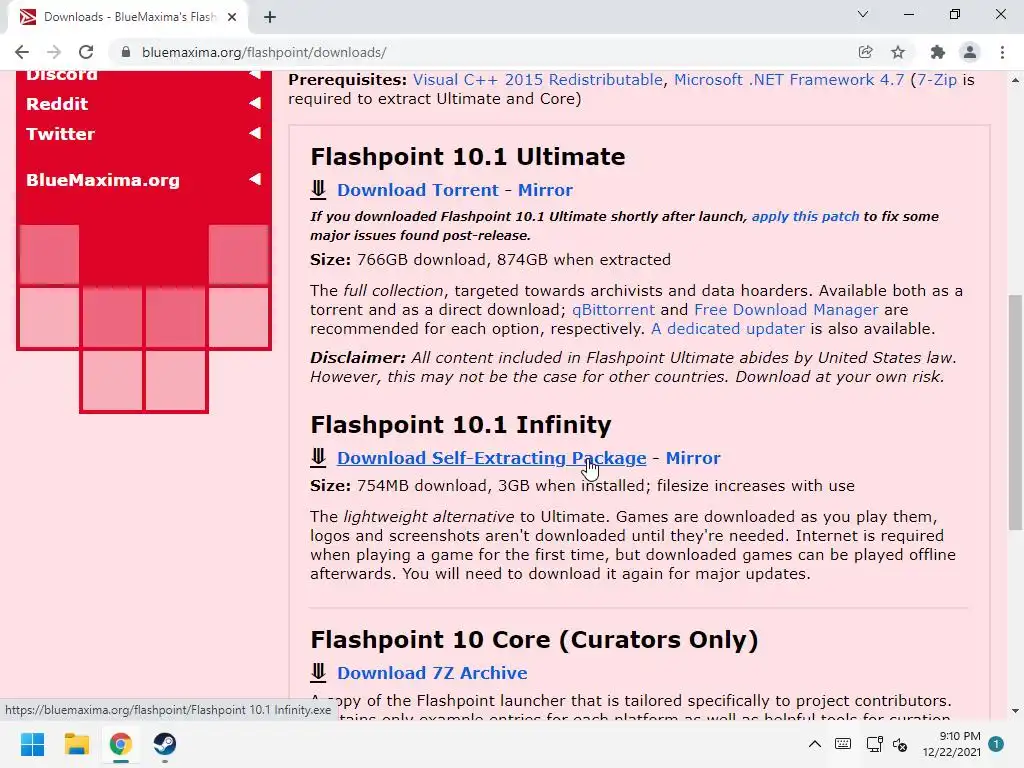
Task: Click the download icon beside Download Torrent
Action: click(x=318, y=190)
